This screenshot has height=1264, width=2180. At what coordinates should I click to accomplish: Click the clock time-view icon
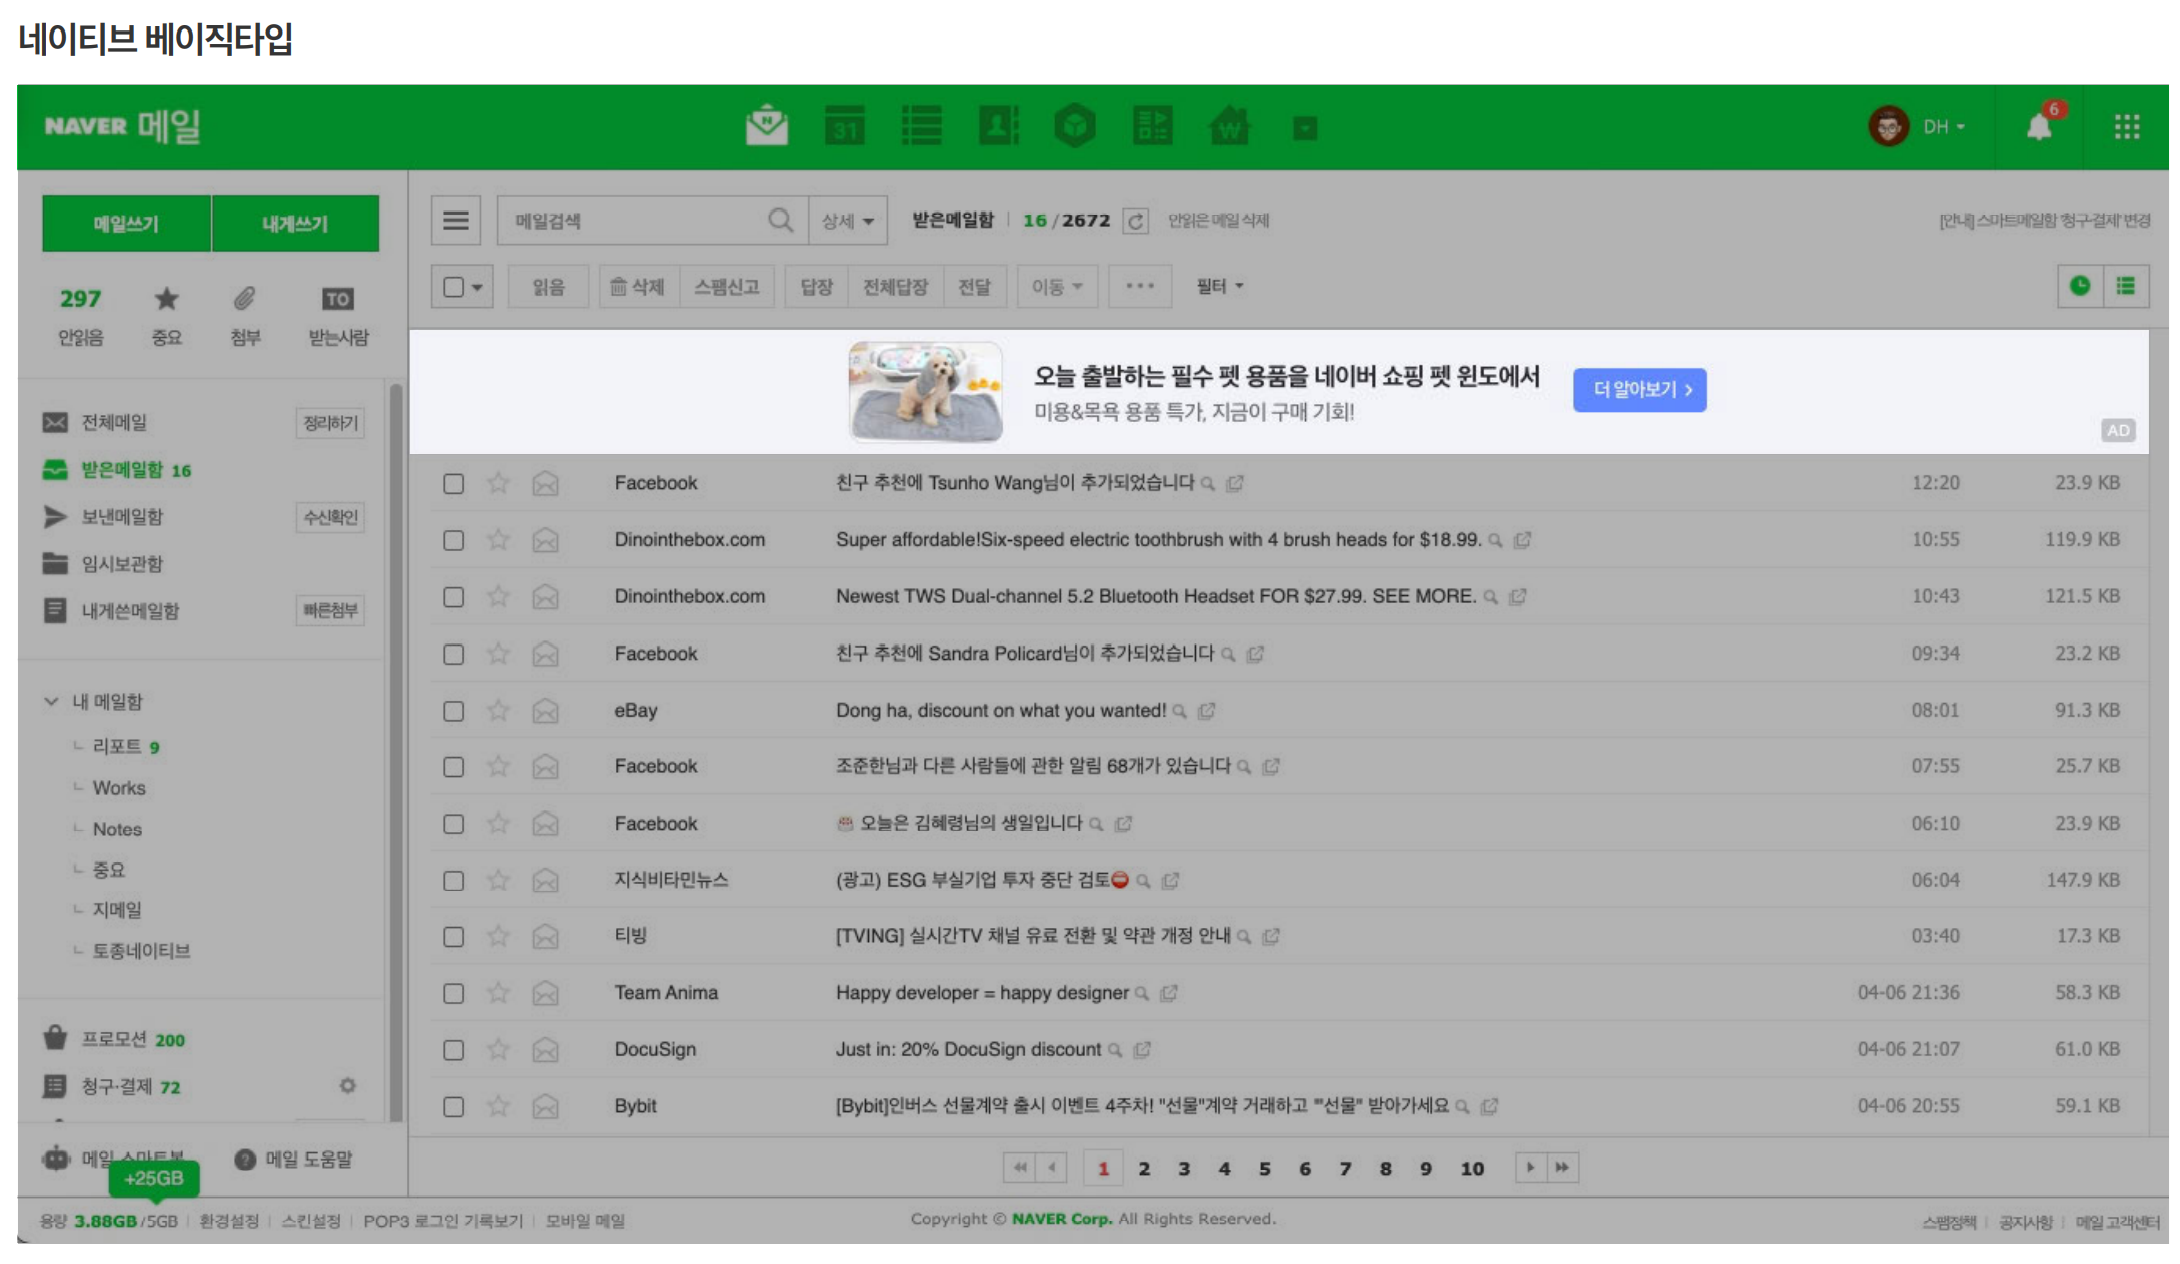(2080, 286)
